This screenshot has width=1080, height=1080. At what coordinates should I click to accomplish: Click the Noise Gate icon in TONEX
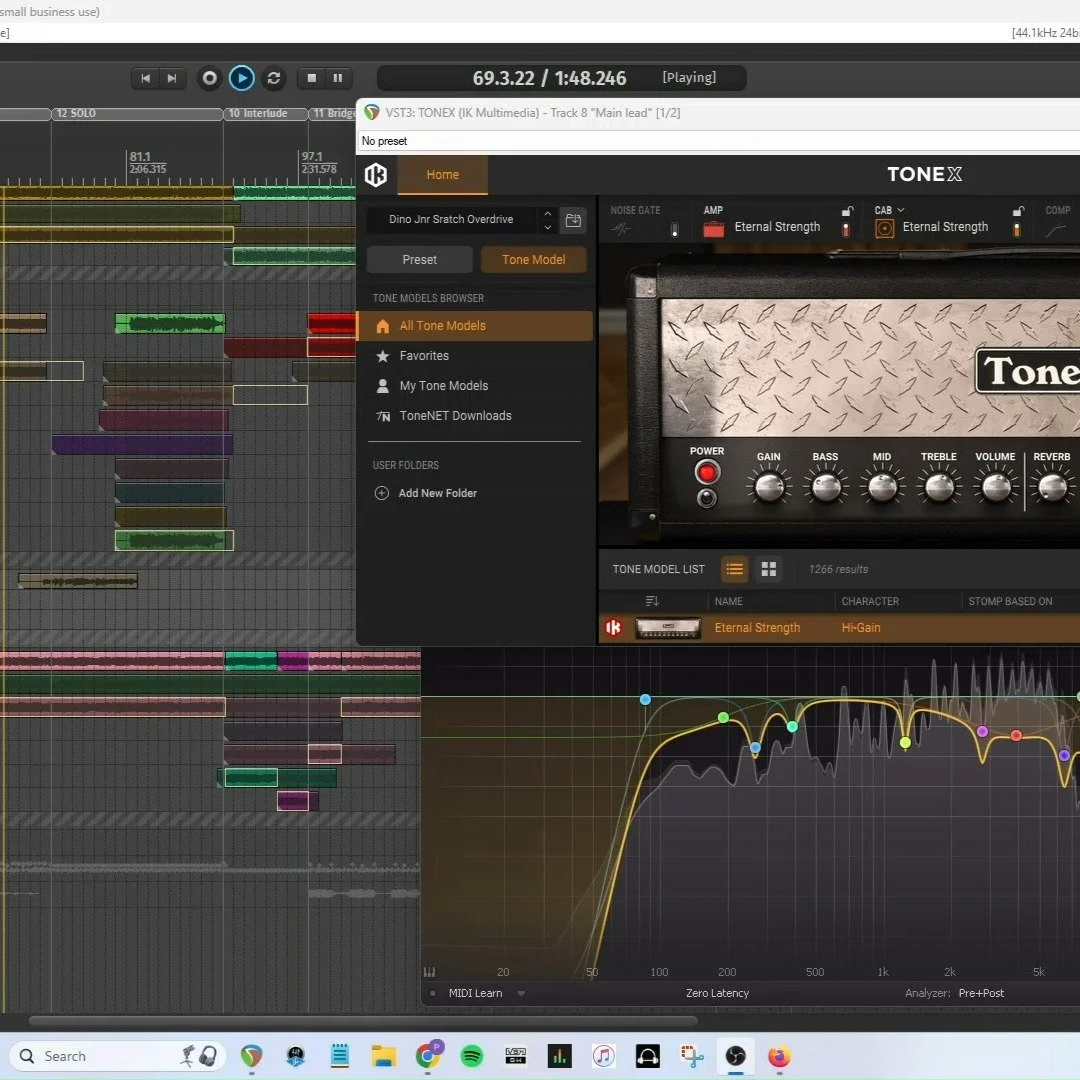620,229
